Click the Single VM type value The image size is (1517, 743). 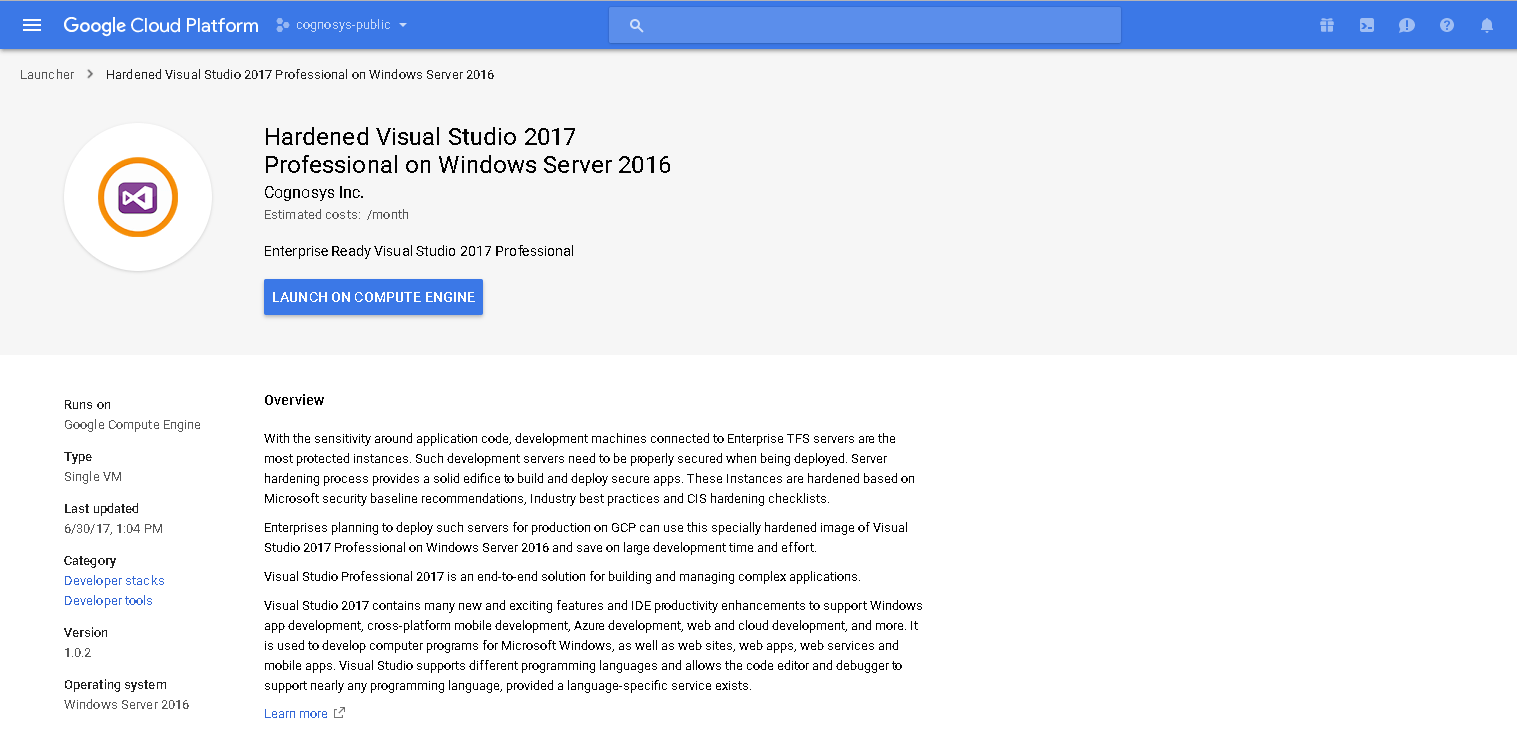click(x=93, y=476)
